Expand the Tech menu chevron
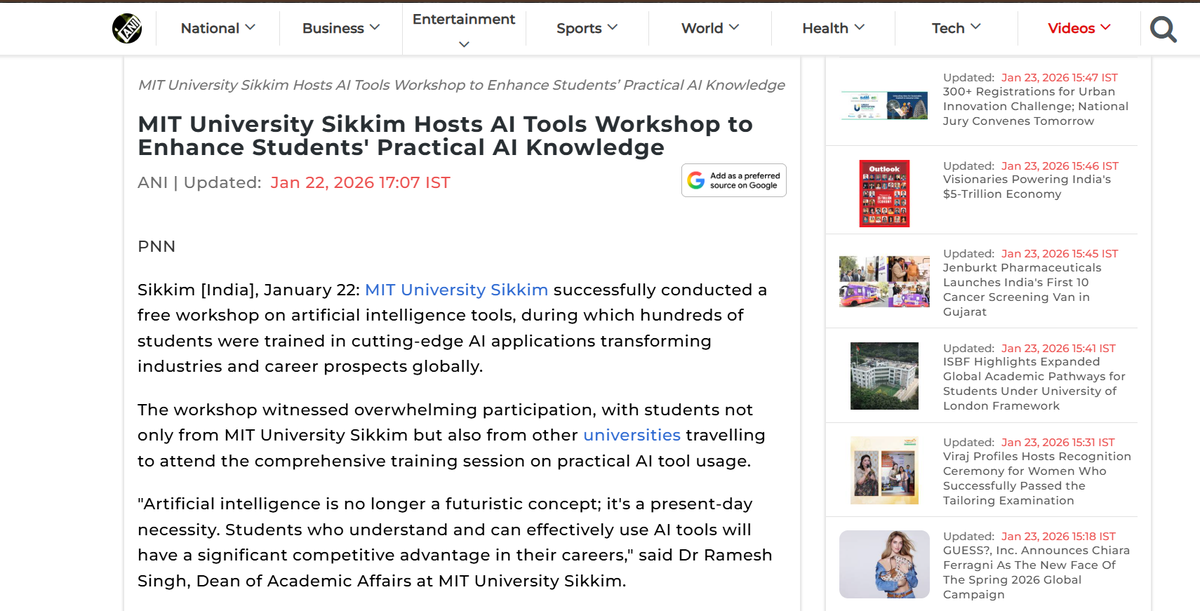The width and height of the screenshot is (1200, 611). (975, 27)
